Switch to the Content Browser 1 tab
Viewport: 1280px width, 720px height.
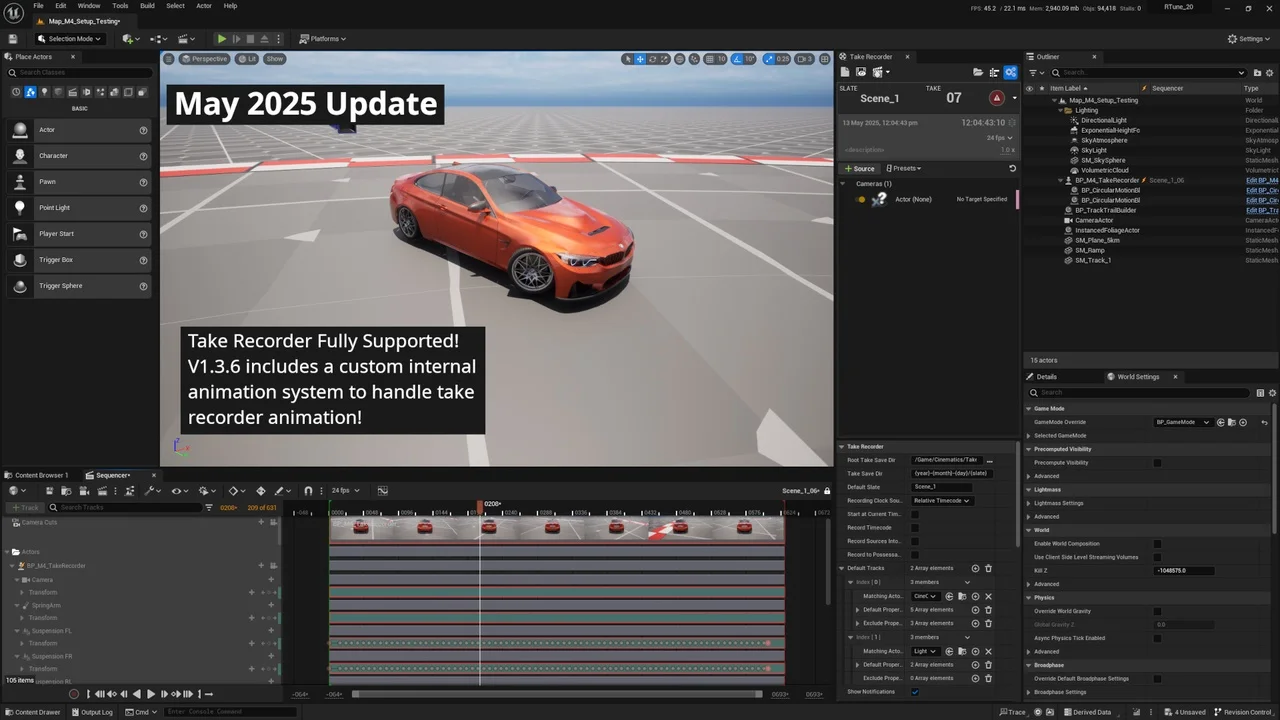click(x=40, y=475)
